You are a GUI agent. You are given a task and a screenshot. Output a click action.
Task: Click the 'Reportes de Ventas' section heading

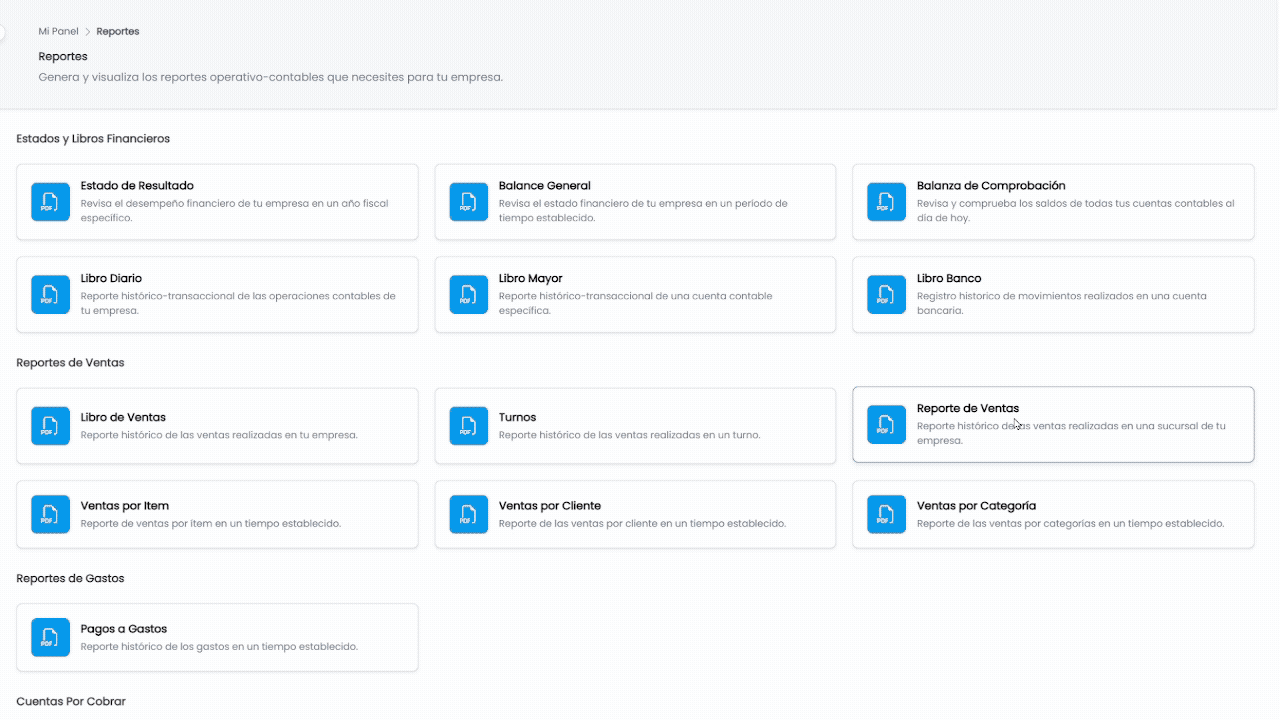[70, 363]
